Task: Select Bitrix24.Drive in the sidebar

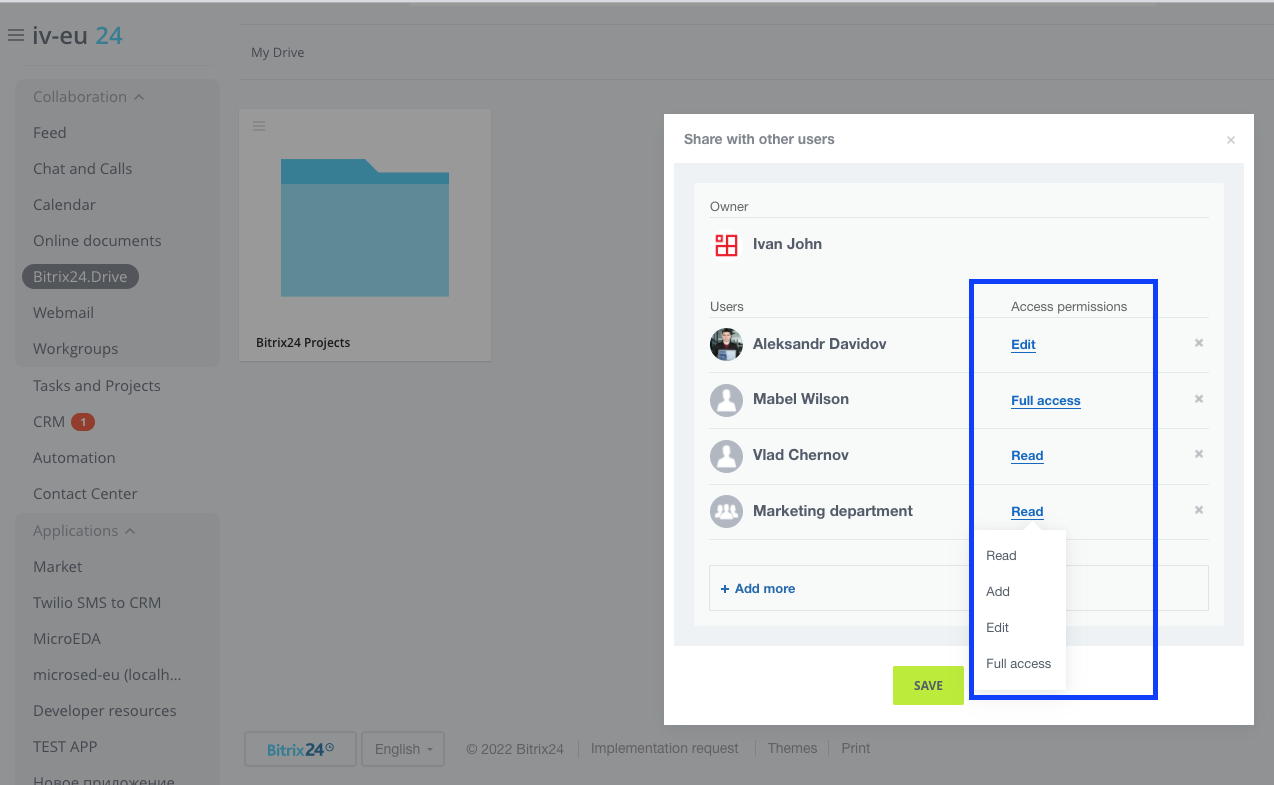Action: pyautogui.click(x=80, y=277)
